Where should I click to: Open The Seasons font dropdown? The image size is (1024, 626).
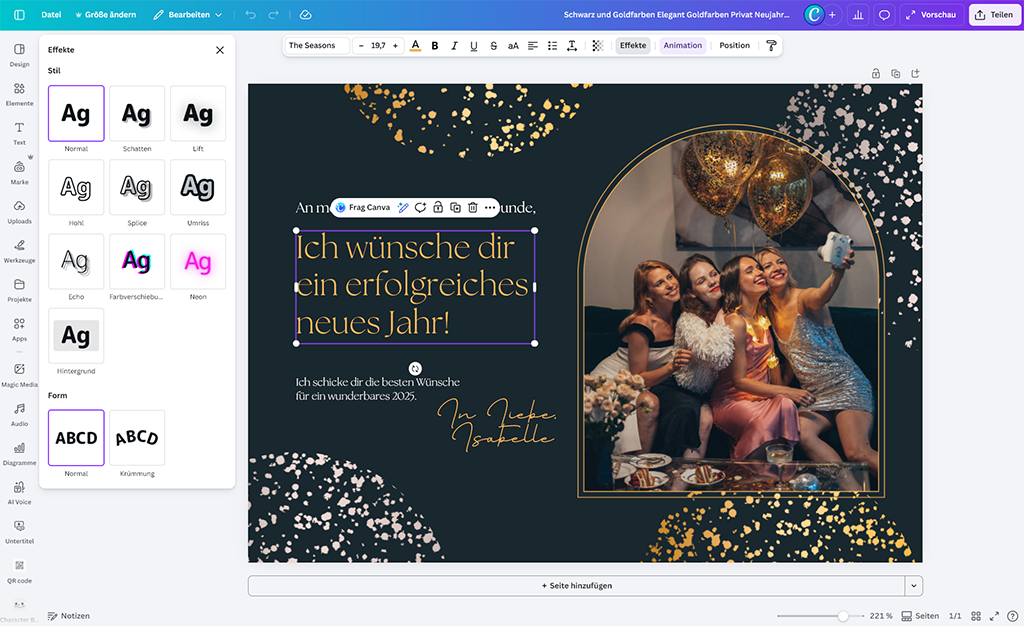tap(317, 46)
